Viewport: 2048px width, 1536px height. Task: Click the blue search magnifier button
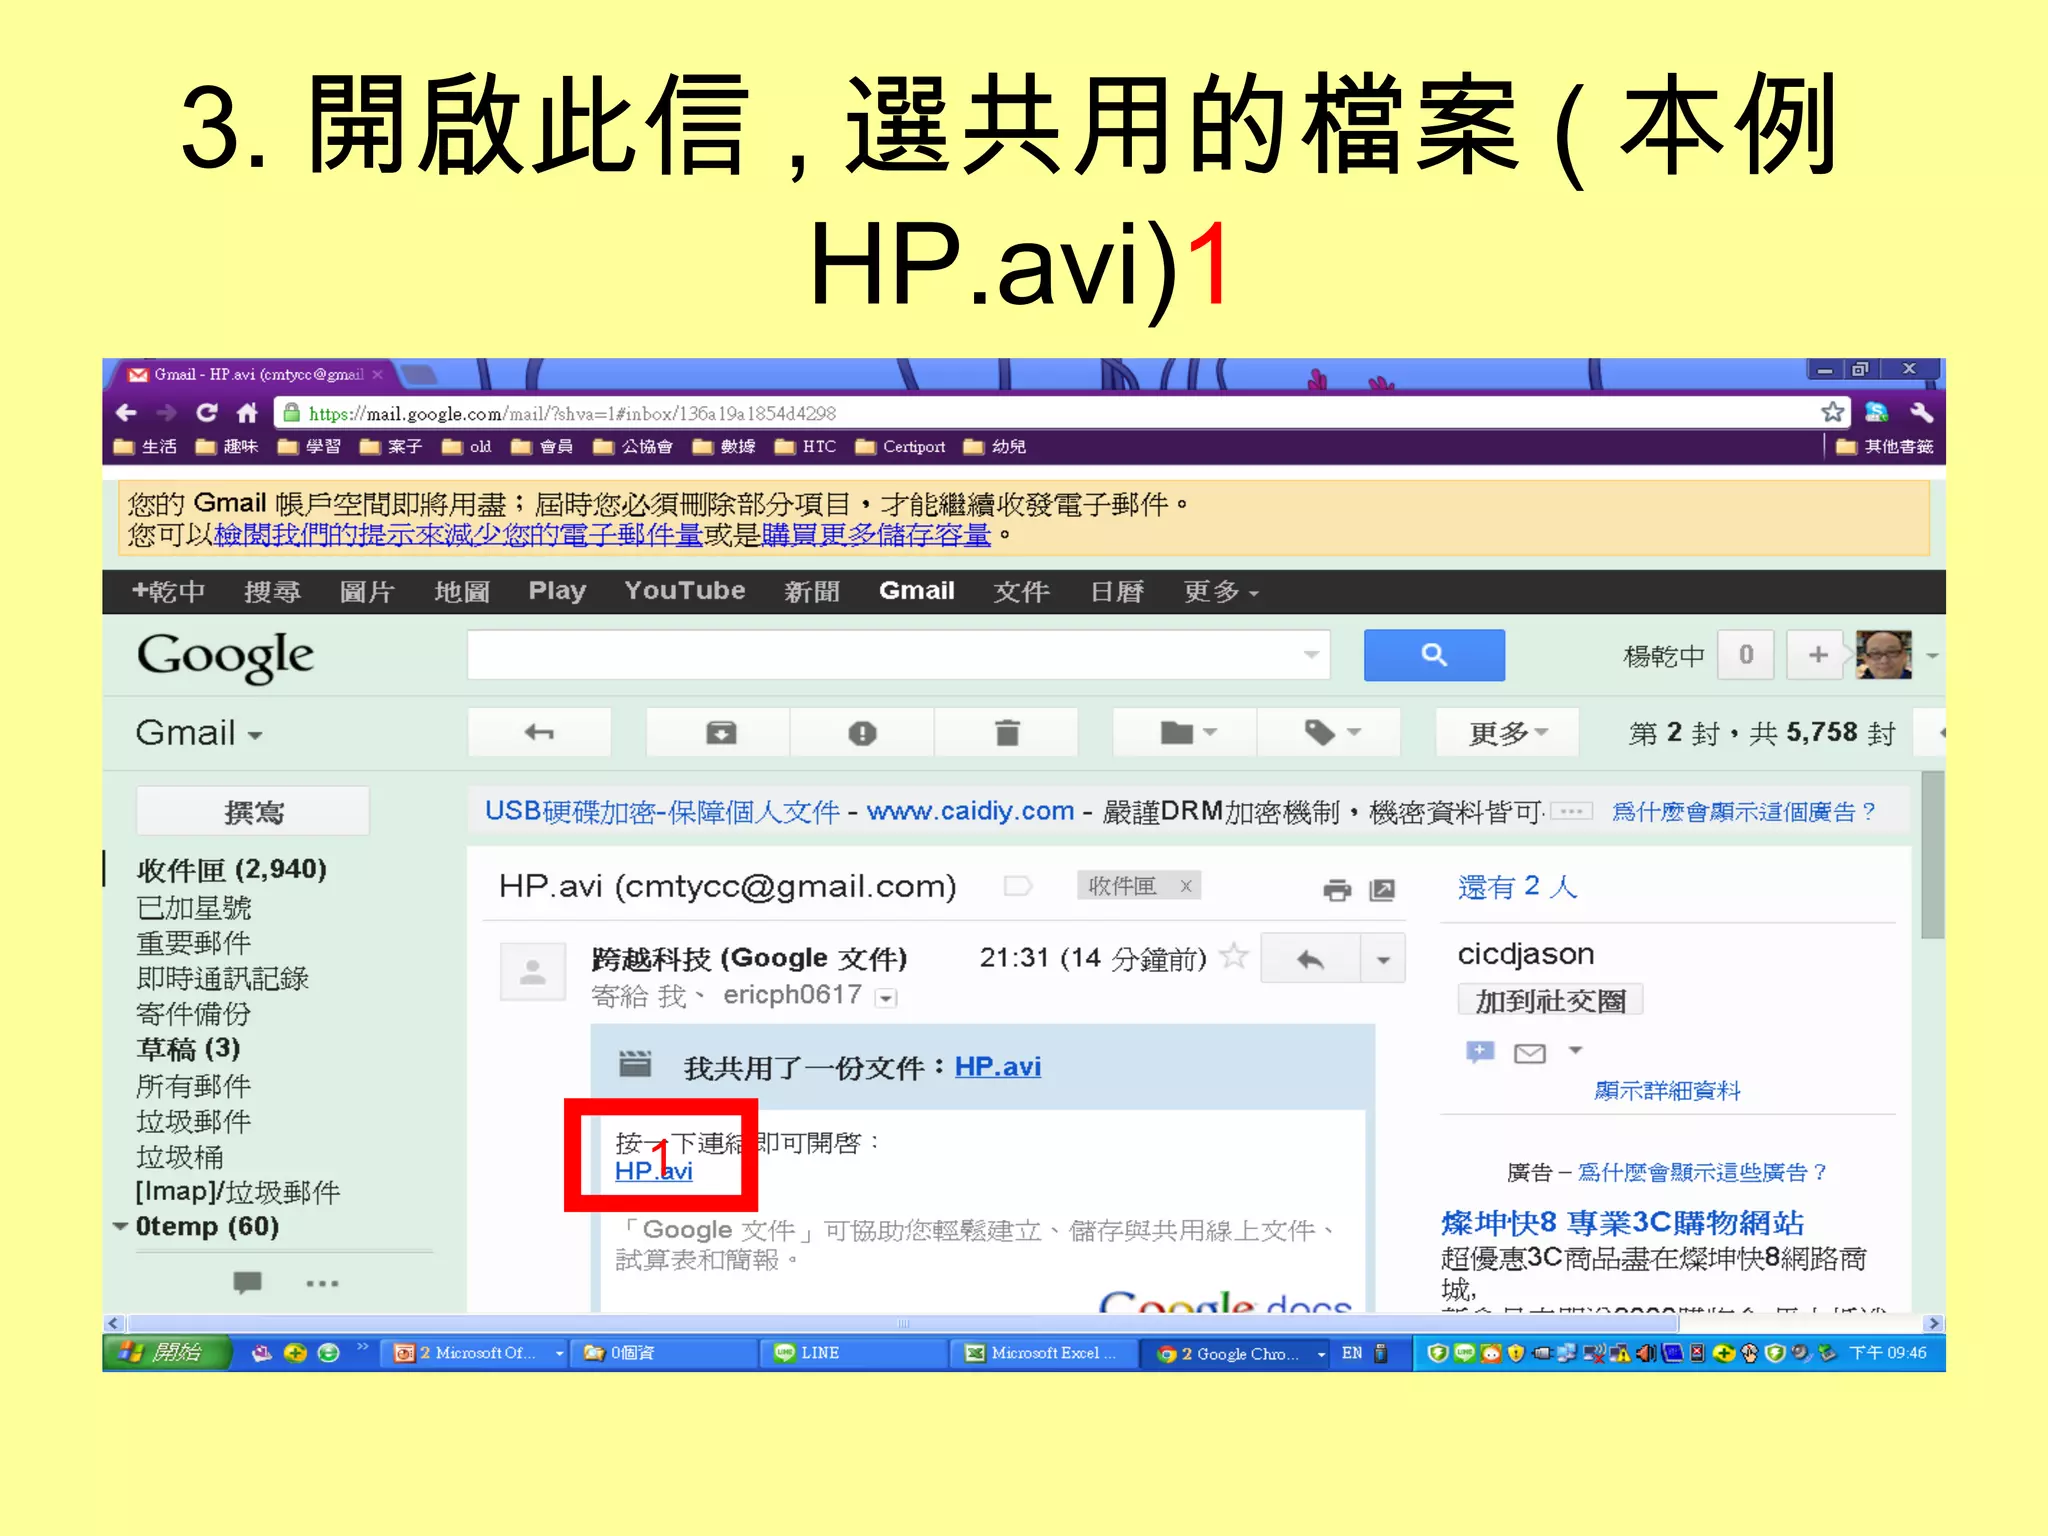(x=1434, y=655)
